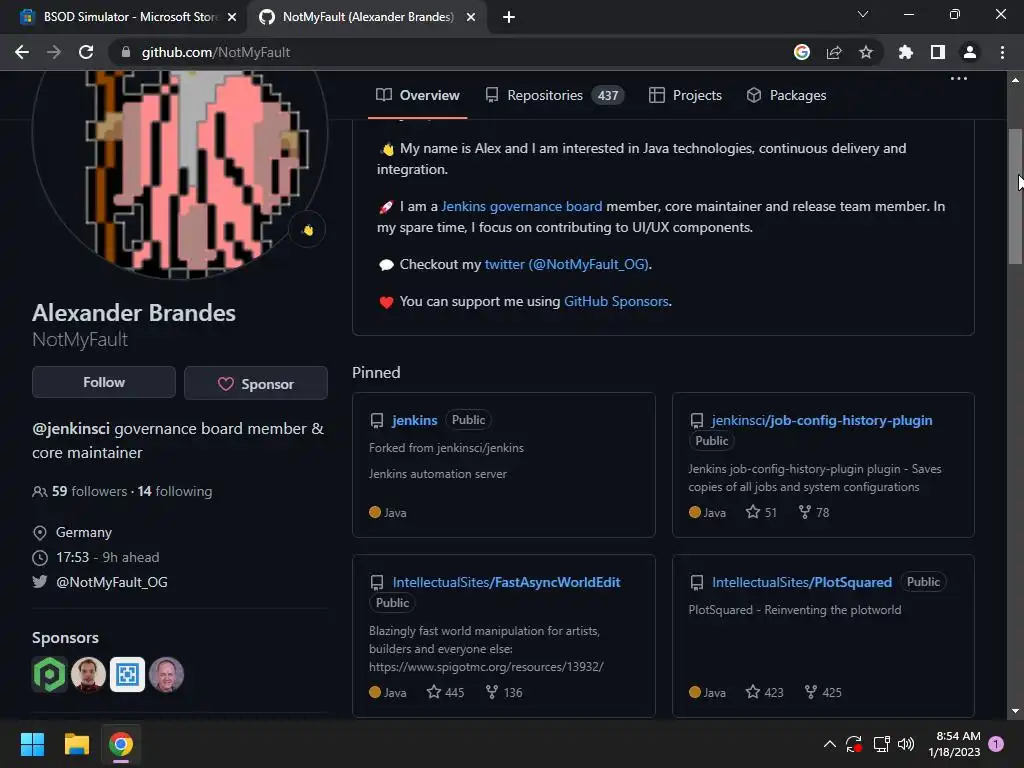Open the Chrome three-dot menu
This screenshot has width=1024, height=768.
pos(1002,52)
